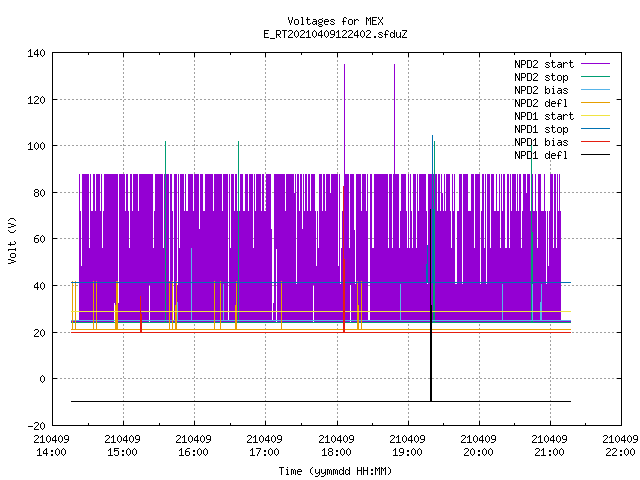The image size is (640, 480).
Task: Select the NPD1 bias legend label
Action: [x=541, y=142]
